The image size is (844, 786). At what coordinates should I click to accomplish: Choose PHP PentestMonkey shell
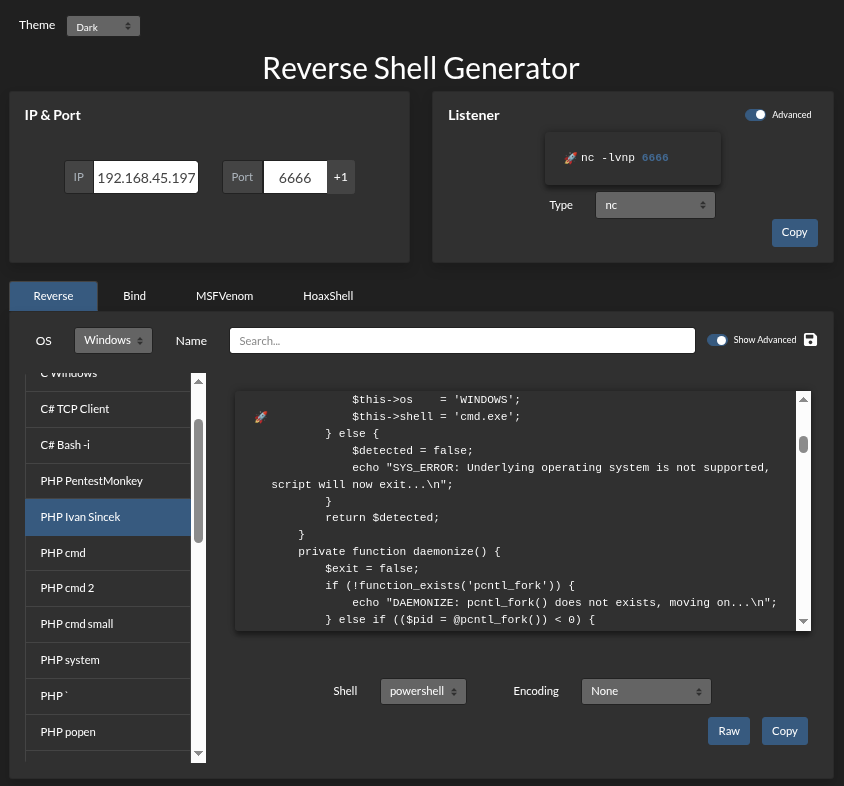pyautogui.click(x=108, y=481)
